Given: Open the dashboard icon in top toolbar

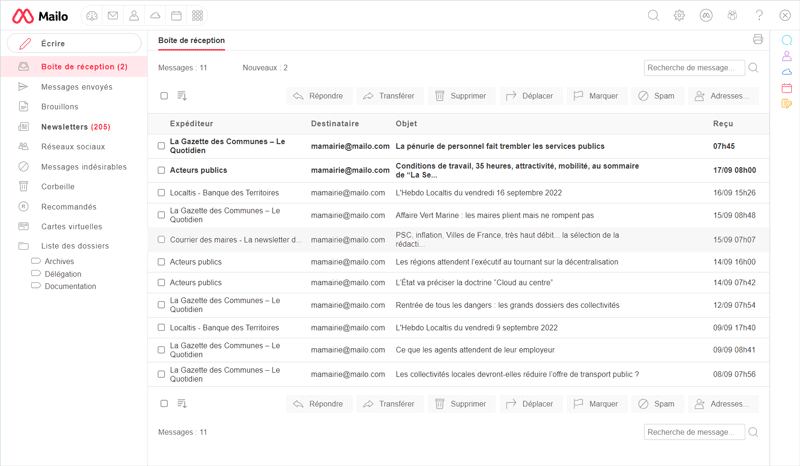Looking at the screenshot, I should click(92, 16).
